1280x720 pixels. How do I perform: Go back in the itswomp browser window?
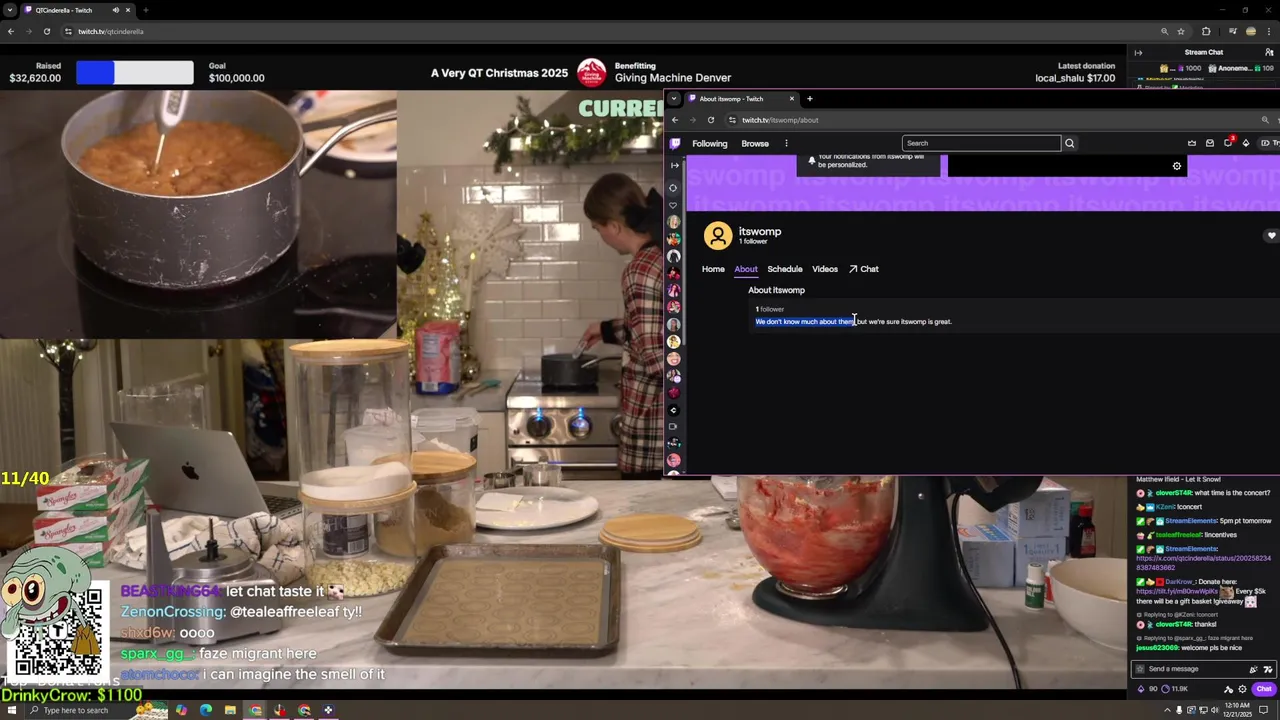pyautogui.click(x=675, y=120)
